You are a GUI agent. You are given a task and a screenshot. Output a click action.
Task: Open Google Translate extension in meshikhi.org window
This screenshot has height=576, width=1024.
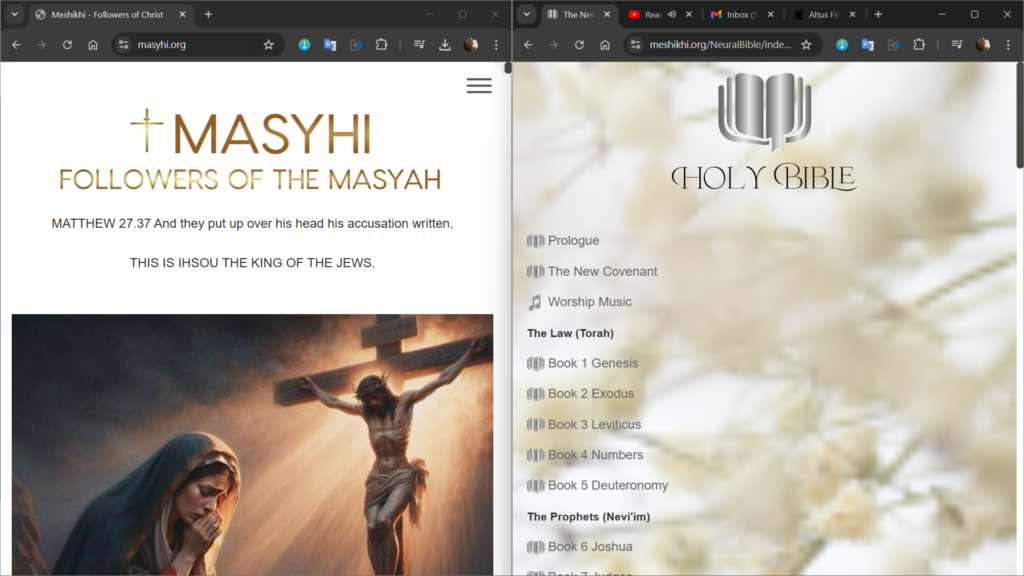(867, 45)
